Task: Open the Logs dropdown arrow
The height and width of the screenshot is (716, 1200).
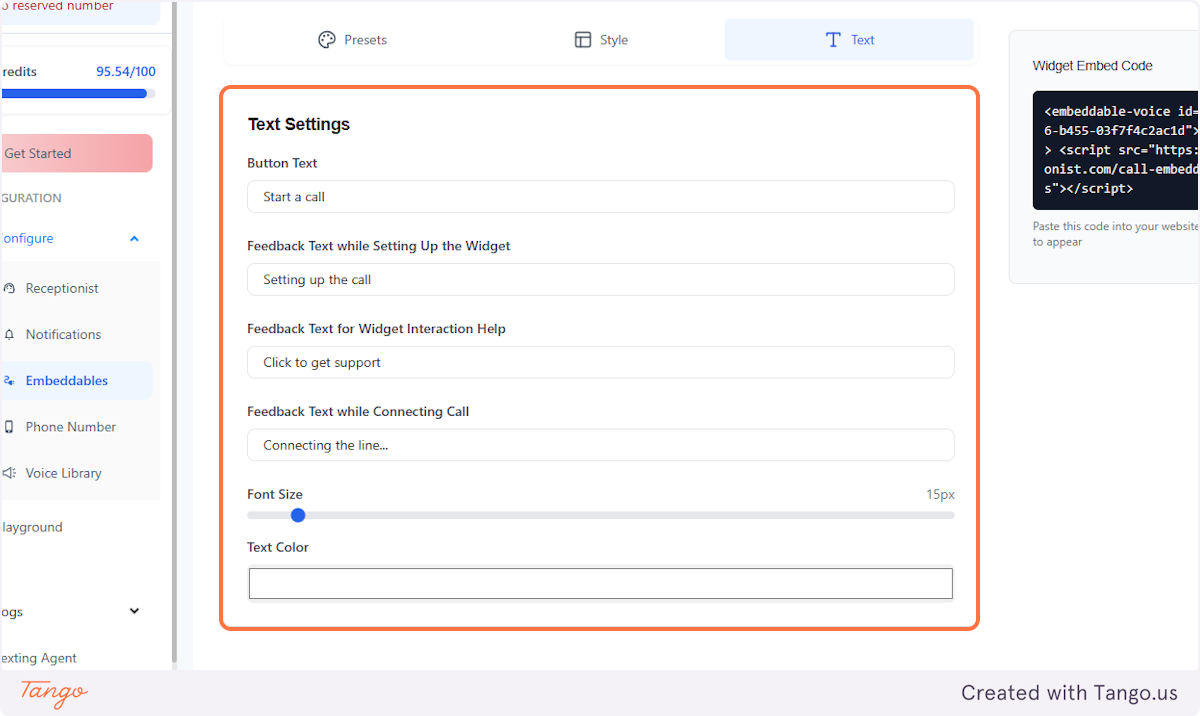Action: (x=134, y=611)
